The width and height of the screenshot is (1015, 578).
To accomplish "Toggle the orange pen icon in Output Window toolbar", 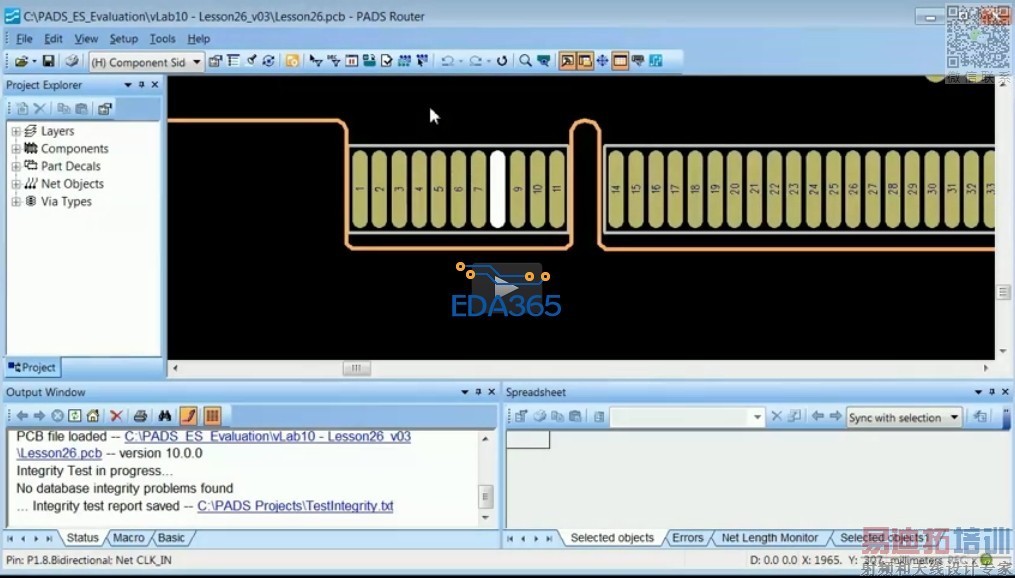I will pyautogui.click(x=188, y=415).
